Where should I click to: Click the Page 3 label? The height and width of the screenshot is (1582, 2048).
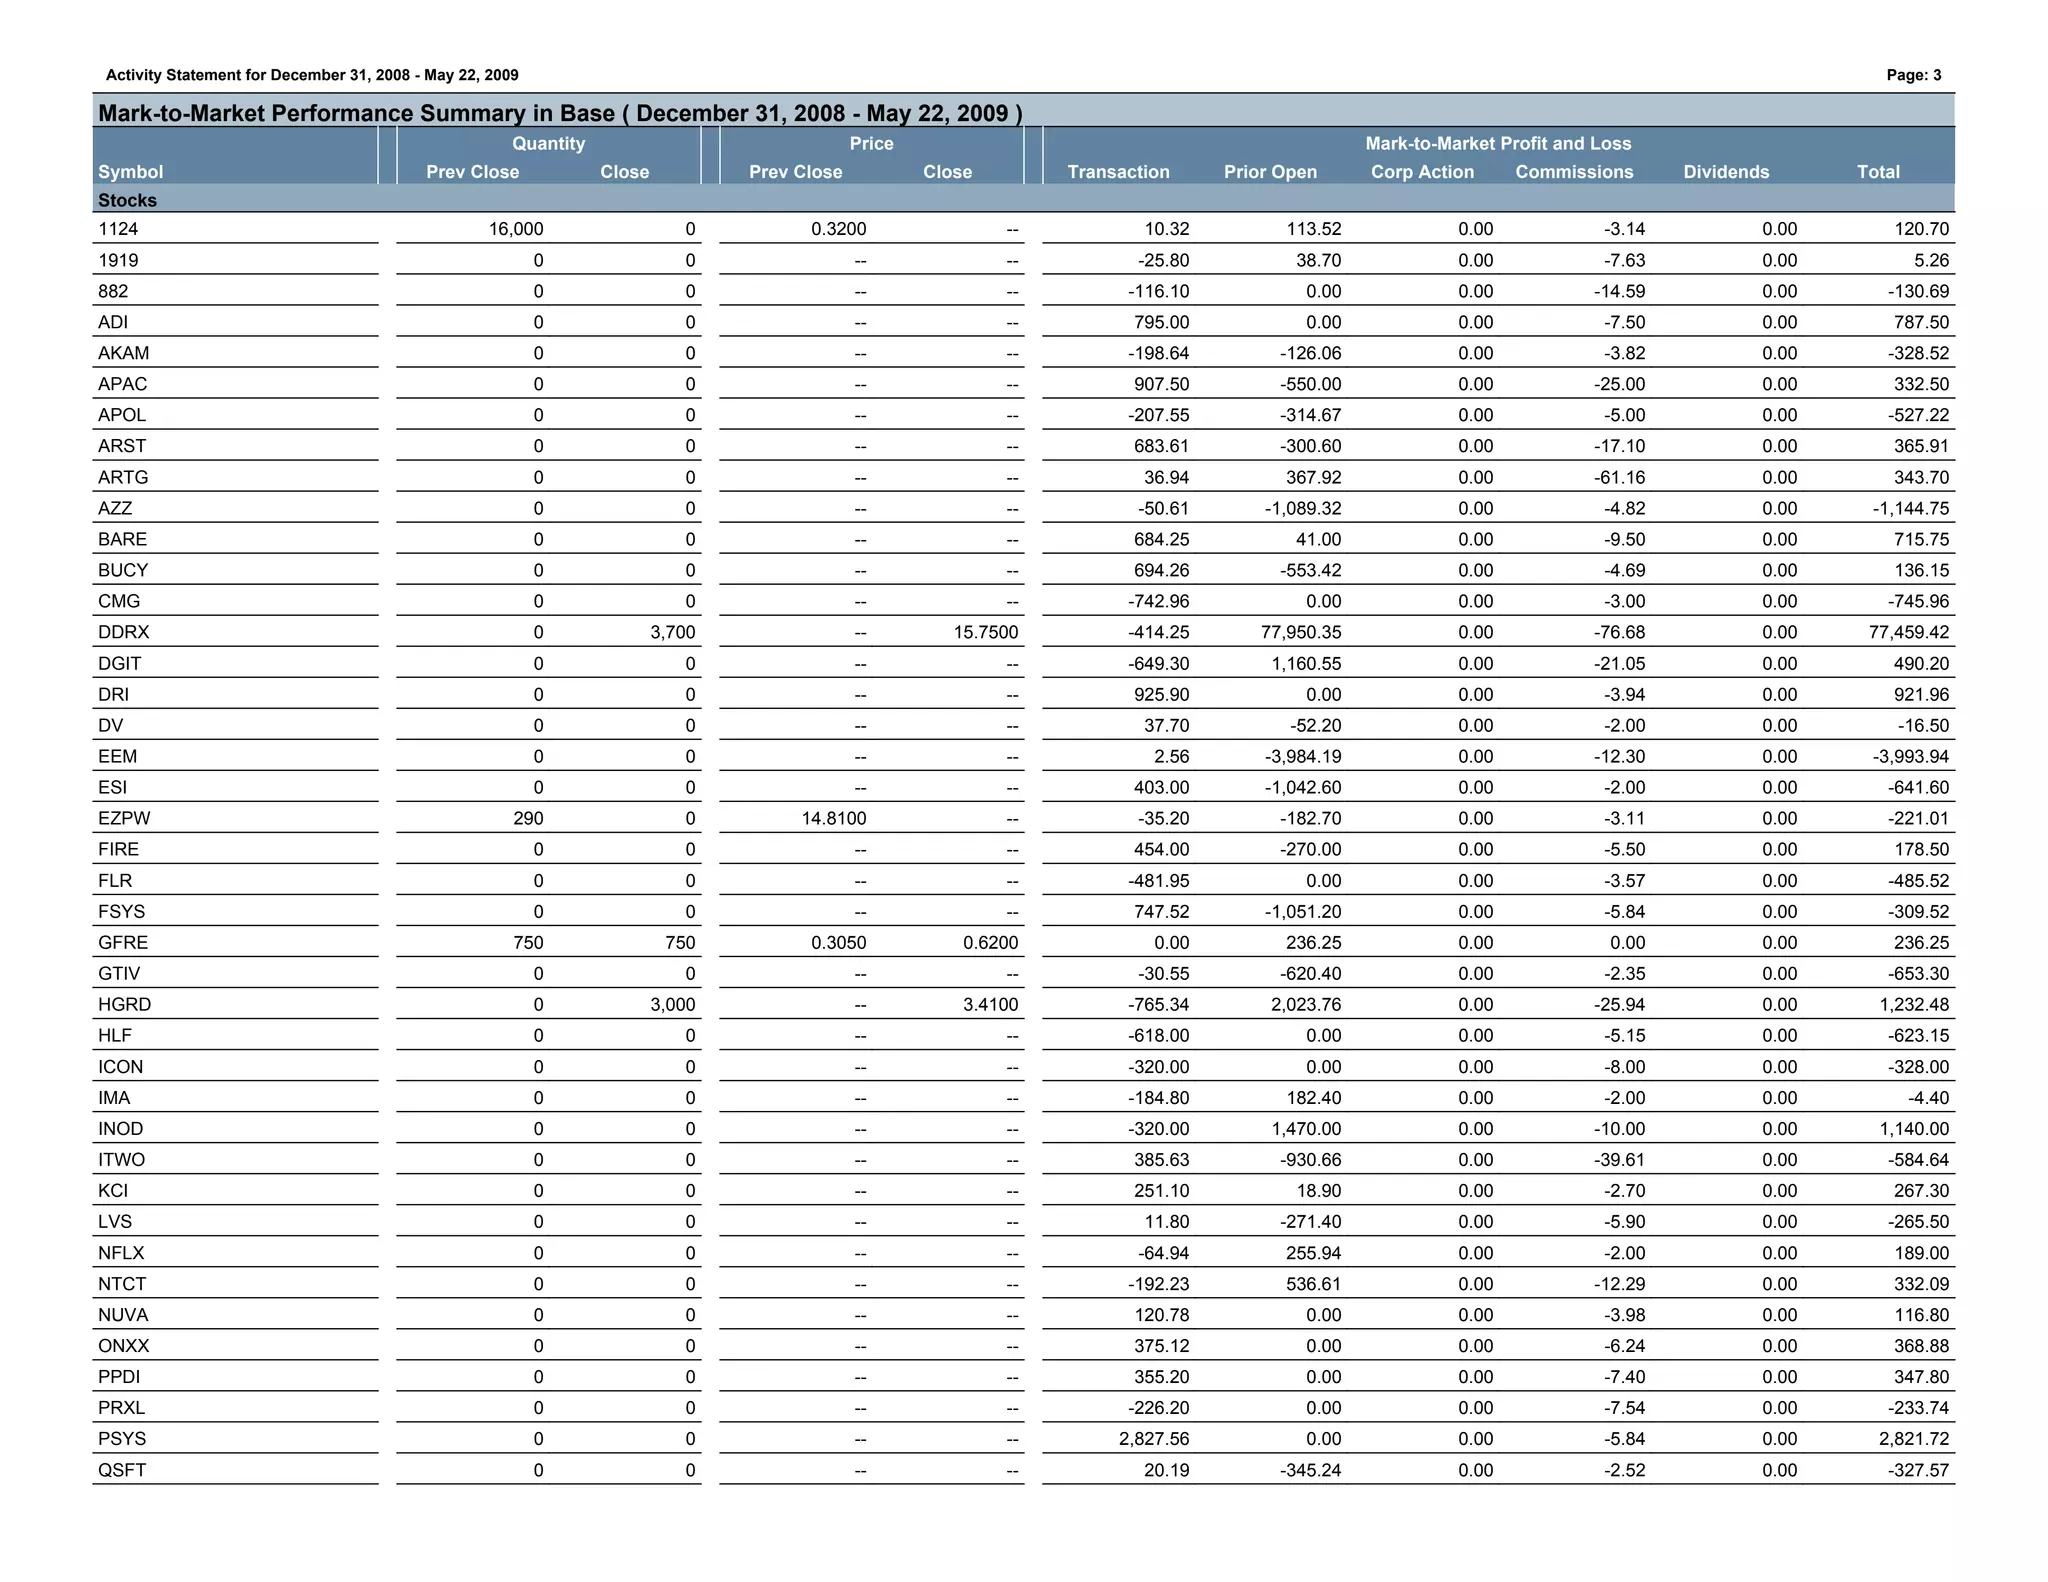[x=1913, y=75]
